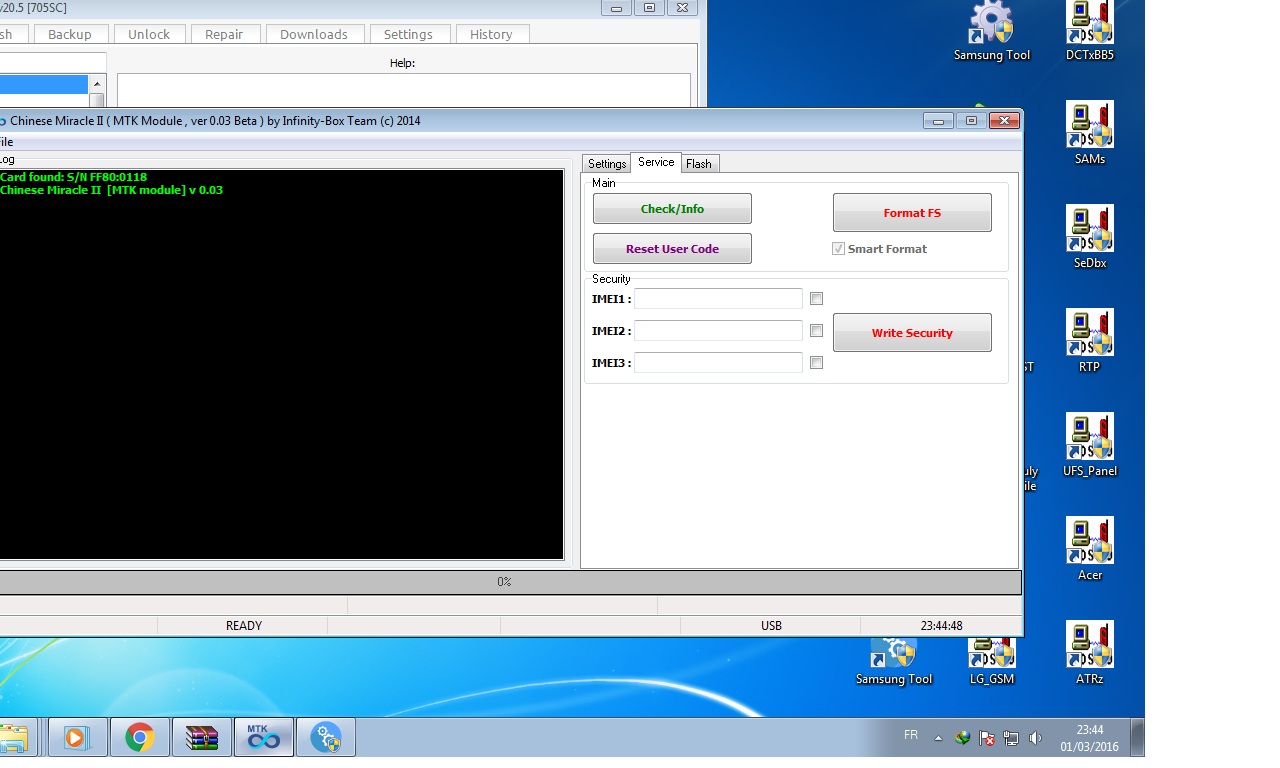Open the UFS_Panel desktop icon
The height and width of the screenshot is (768, 1280).
1089,445
